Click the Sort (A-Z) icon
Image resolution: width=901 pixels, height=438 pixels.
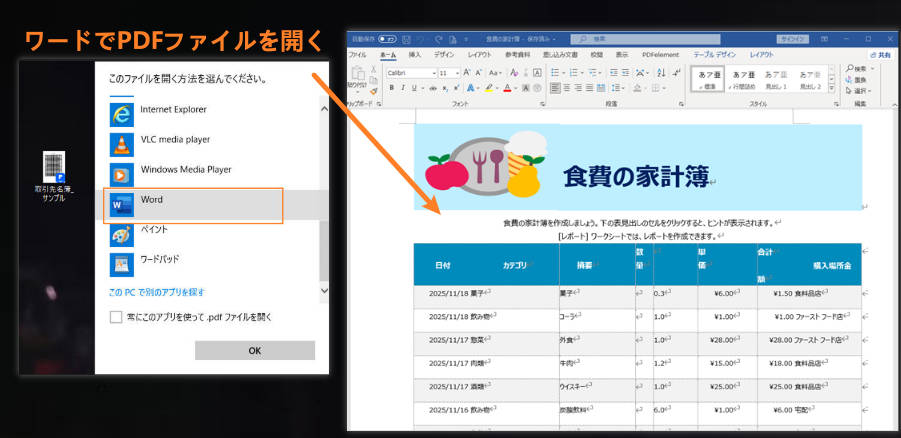[x=661, y=73]
